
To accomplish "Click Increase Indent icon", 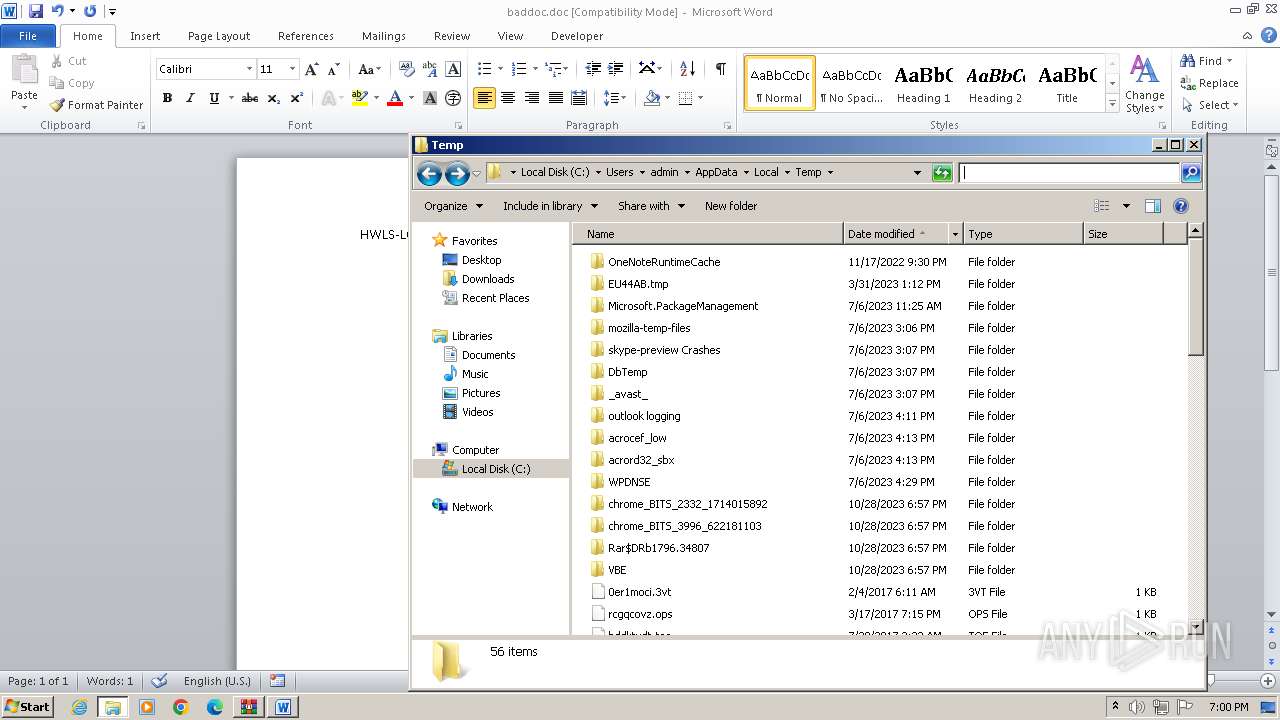I will pos(617,69).
